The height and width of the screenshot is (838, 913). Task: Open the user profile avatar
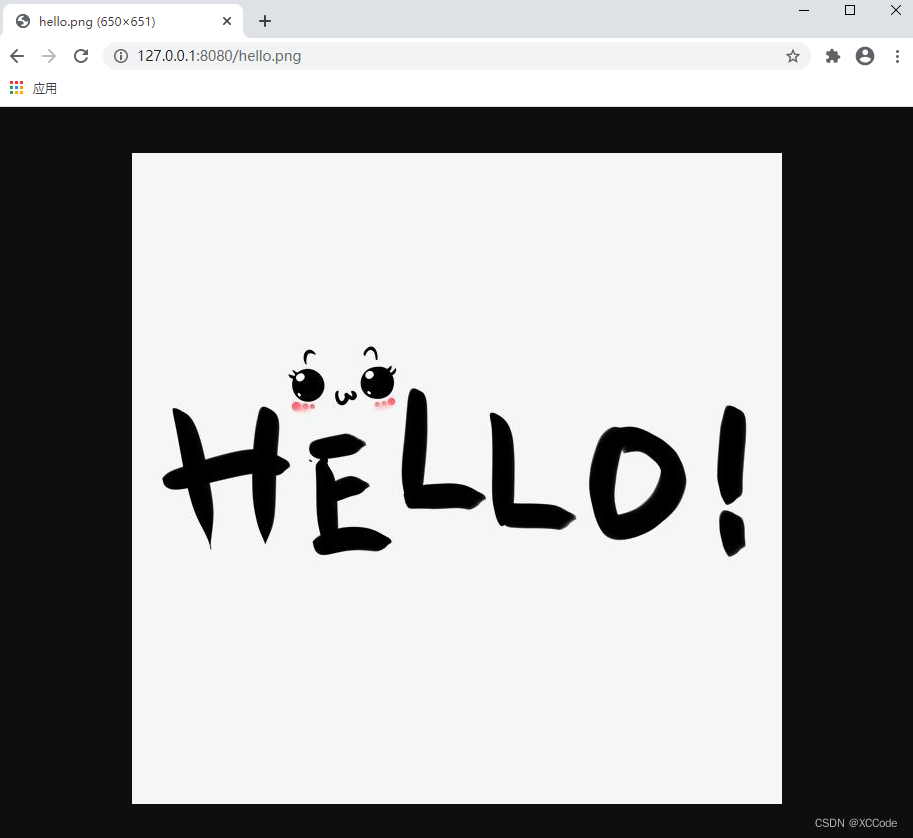865,56
